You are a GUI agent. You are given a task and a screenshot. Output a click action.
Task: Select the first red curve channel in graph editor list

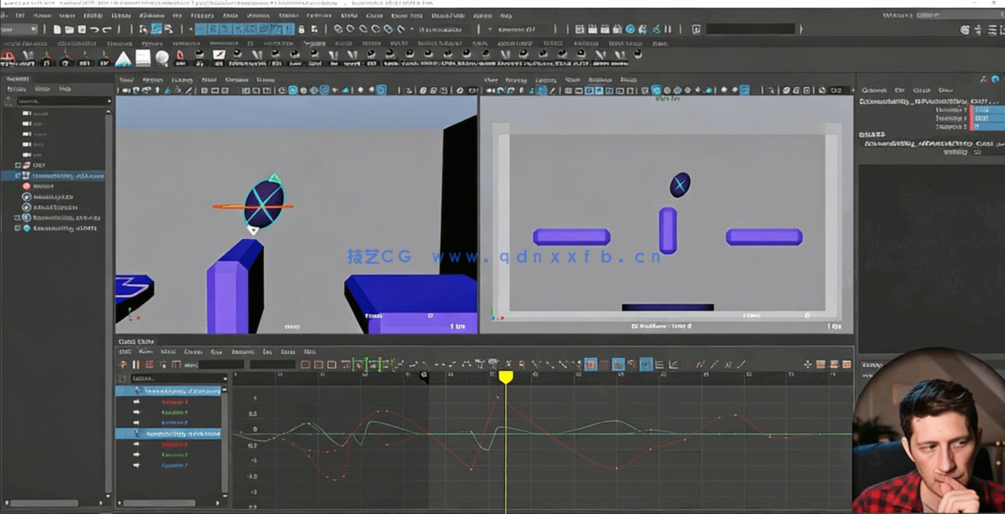[x=174, y=402]
